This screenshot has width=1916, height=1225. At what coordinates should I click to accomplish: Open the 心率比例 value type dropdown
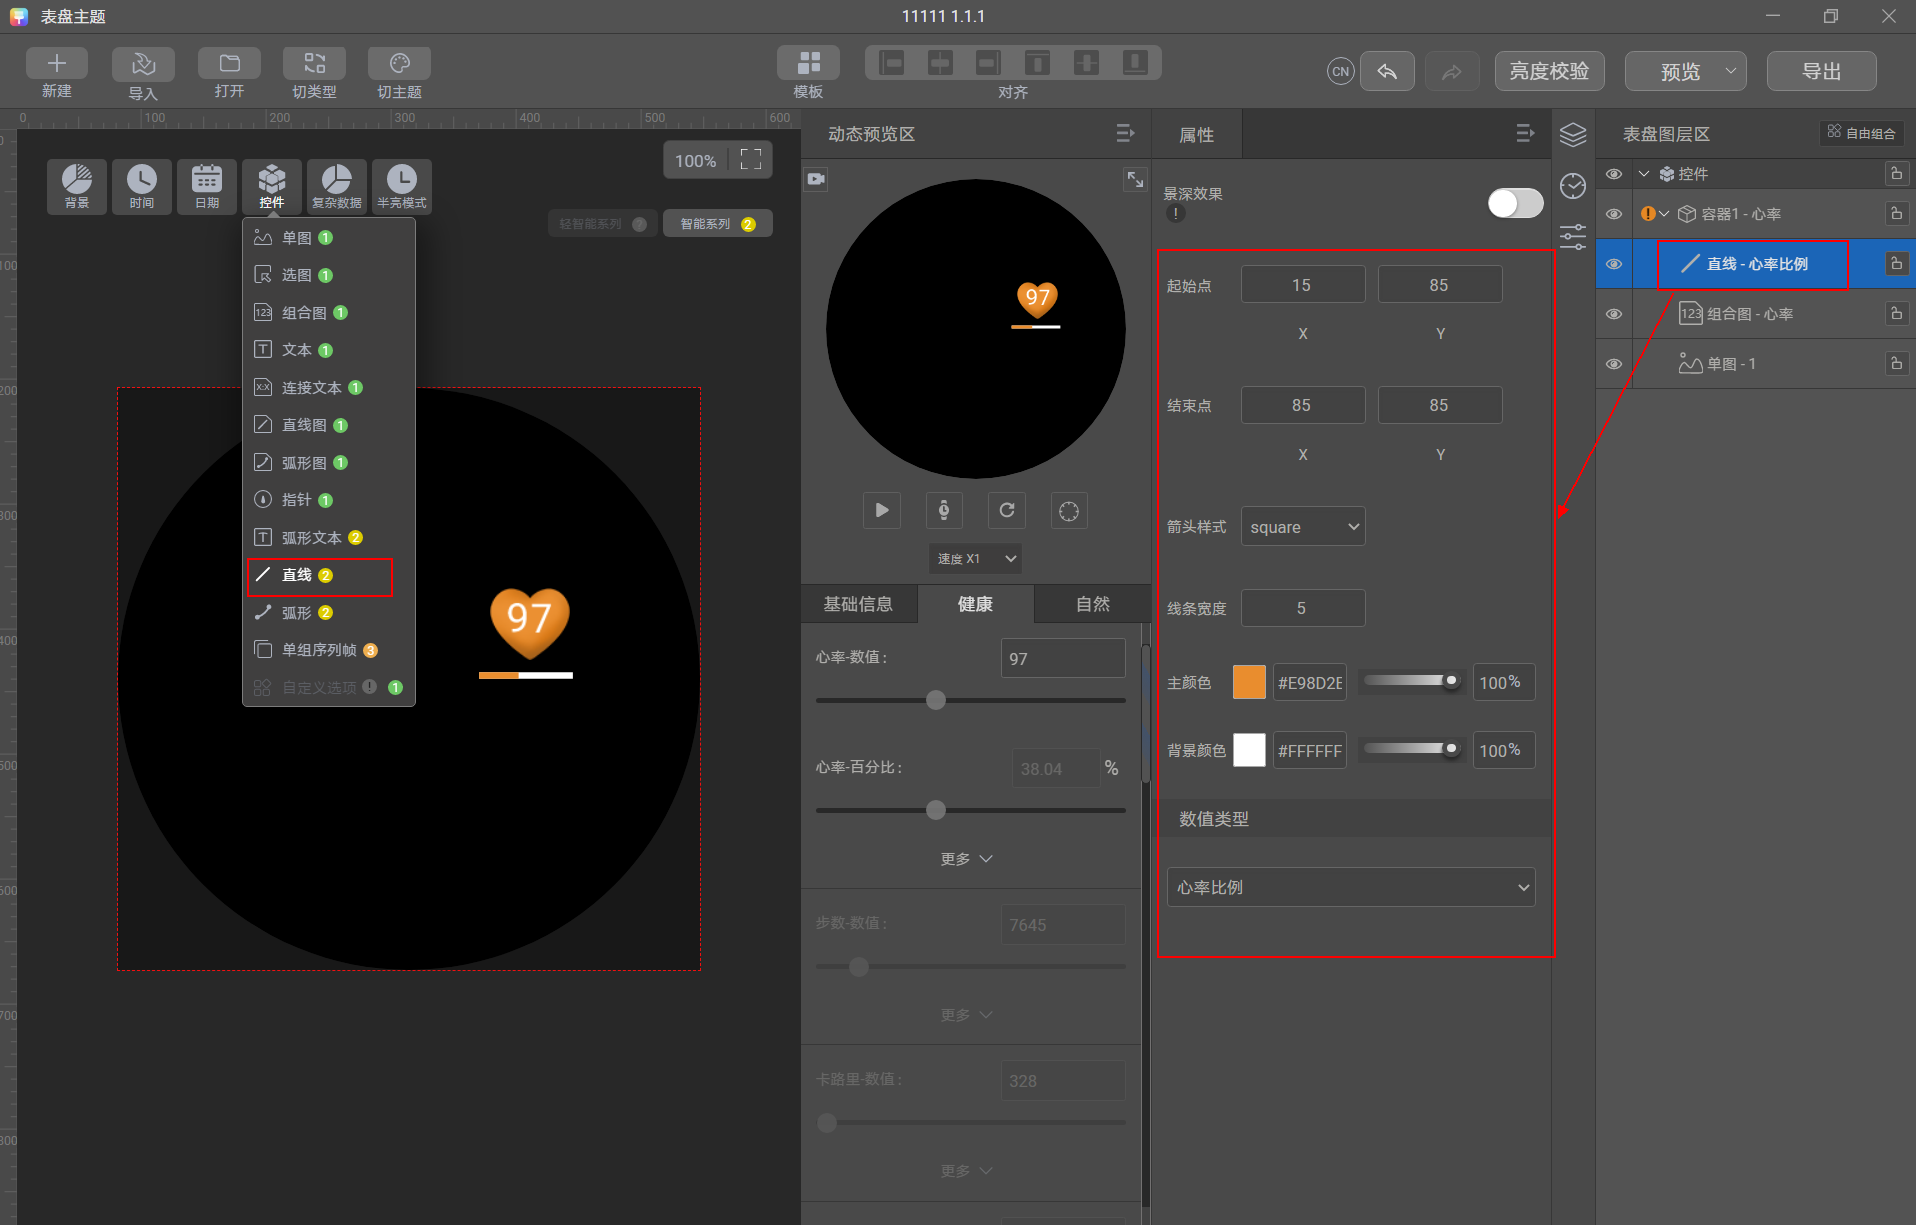1351,887
